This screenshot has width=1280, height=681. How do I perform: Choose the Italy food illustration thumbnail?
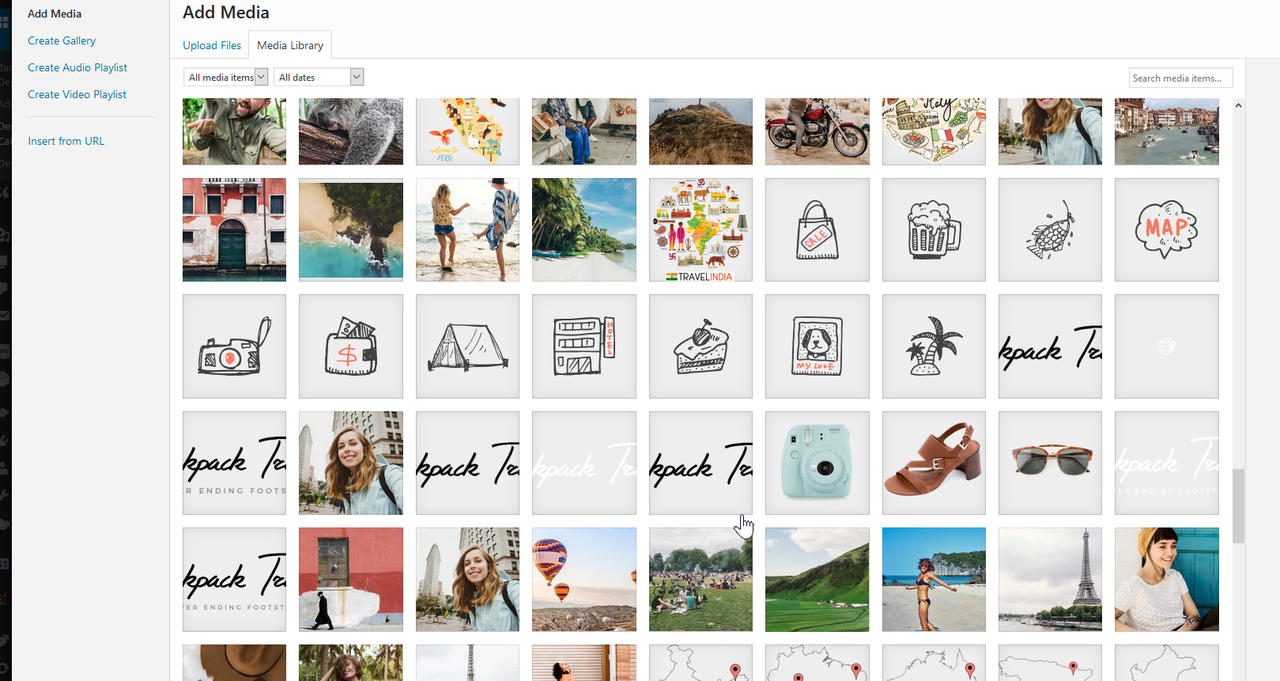coord(934,131)
